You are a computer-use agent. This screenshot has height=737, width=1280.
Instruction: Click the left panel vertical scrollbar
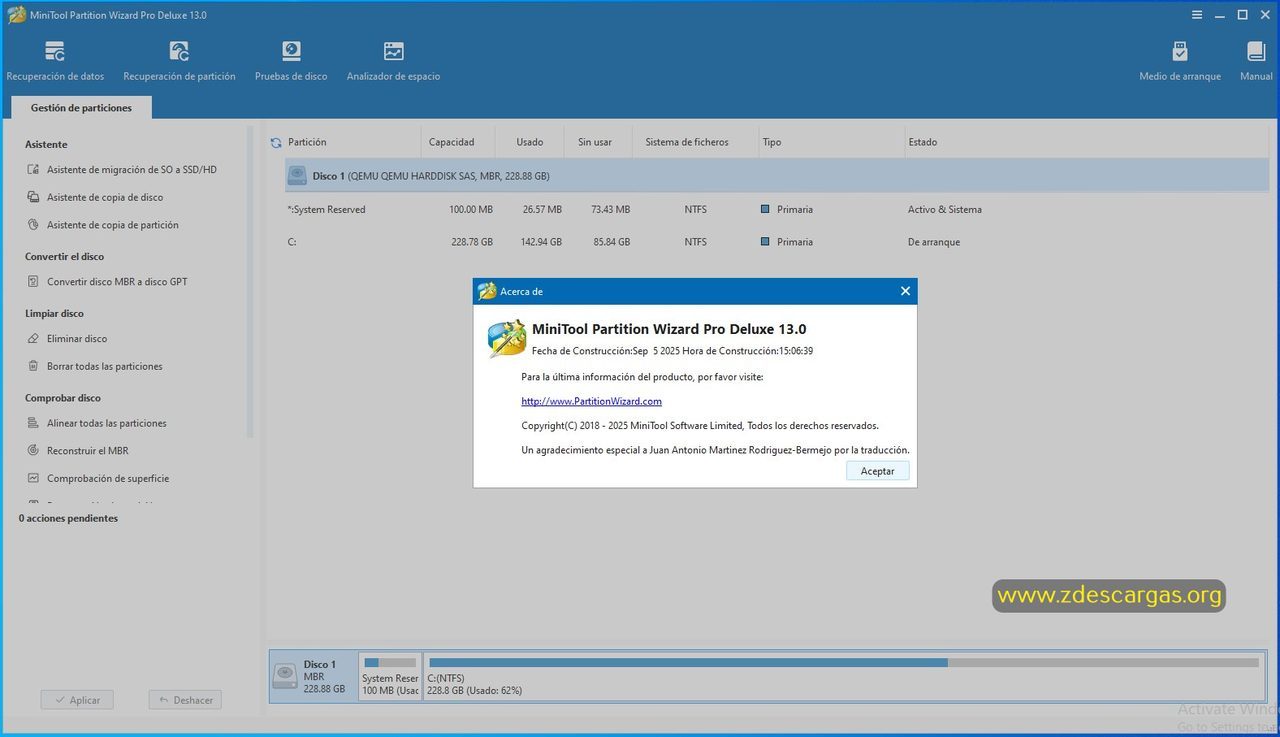tap(250, 280)
